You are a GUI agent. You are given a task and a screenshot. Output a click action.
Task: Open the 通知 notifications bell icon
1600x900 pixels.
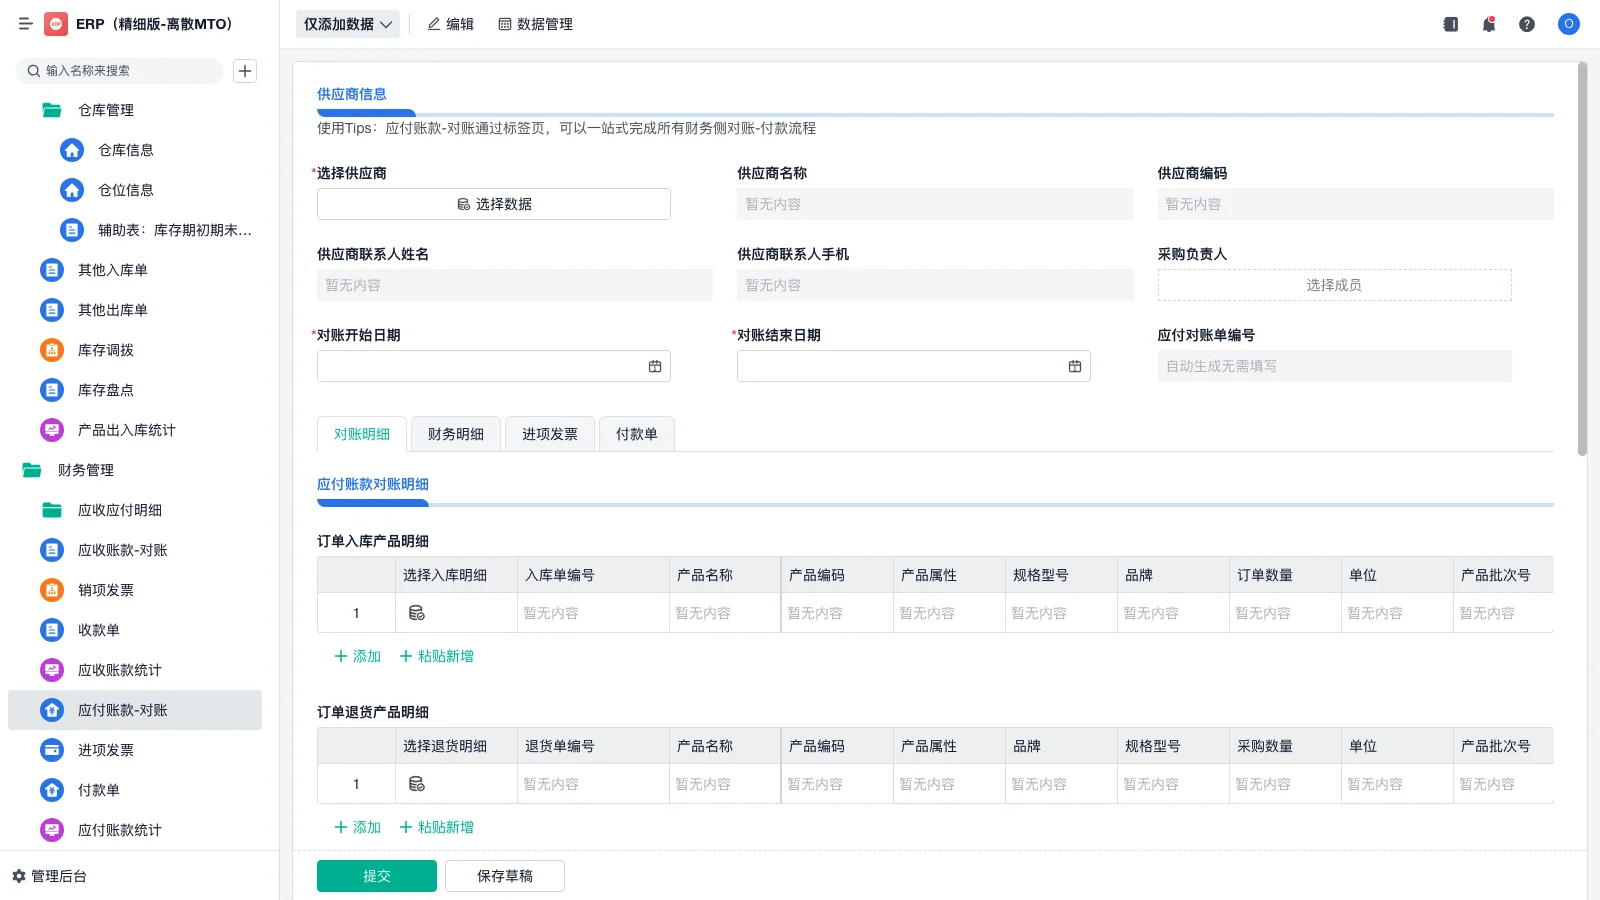[x=1488, y=24]
